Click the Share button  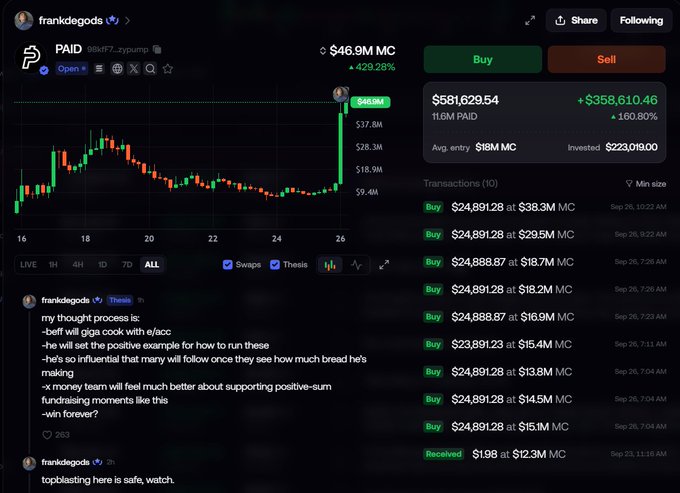click(x=576, y=20)
